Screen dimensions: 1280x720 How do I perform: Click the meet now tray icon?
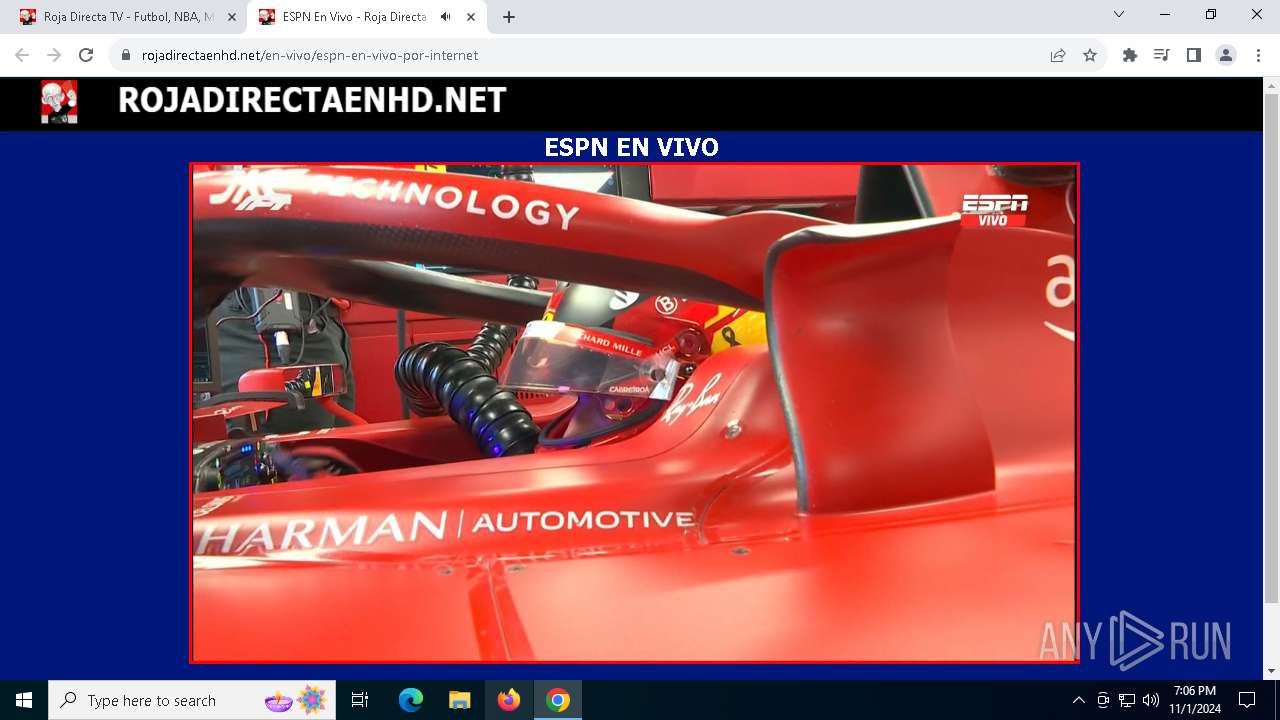tap(1103, 700)
